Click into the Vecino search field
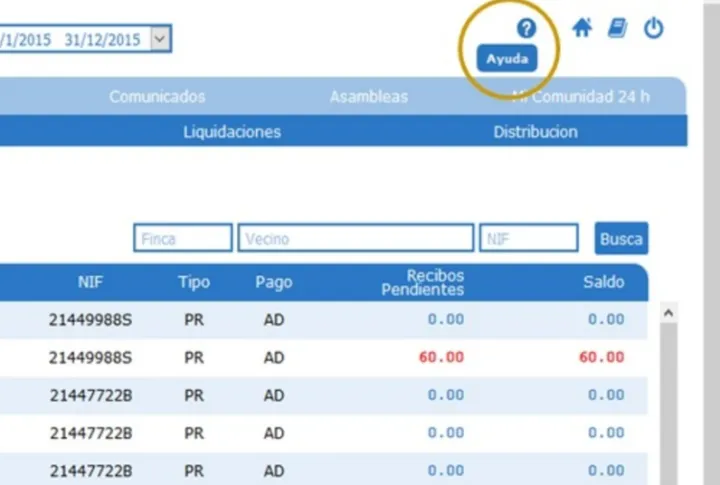Image resolution: width=720 pixels, height=485 pixels. [355, 239]
